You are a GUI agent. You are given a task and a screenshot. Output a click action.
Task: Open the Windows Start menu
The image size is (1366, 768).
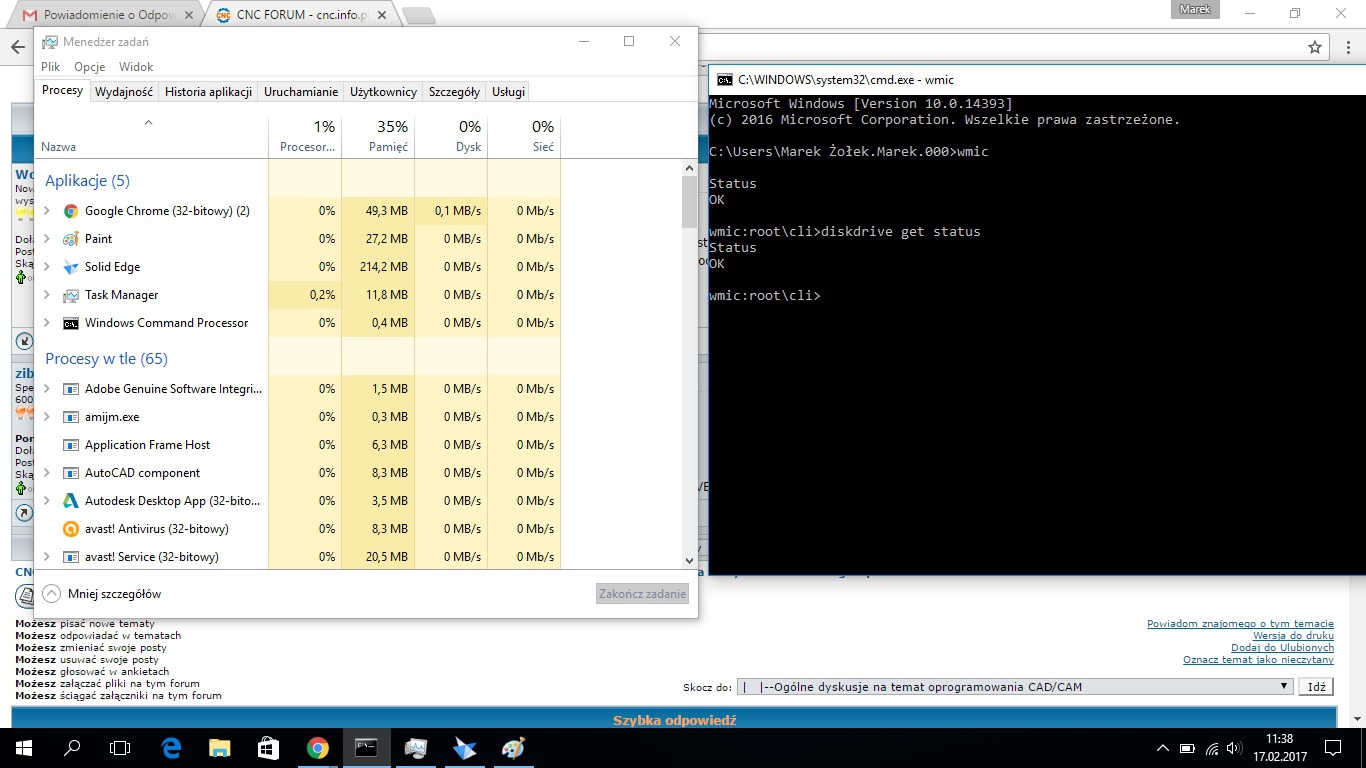click(24, 748)
